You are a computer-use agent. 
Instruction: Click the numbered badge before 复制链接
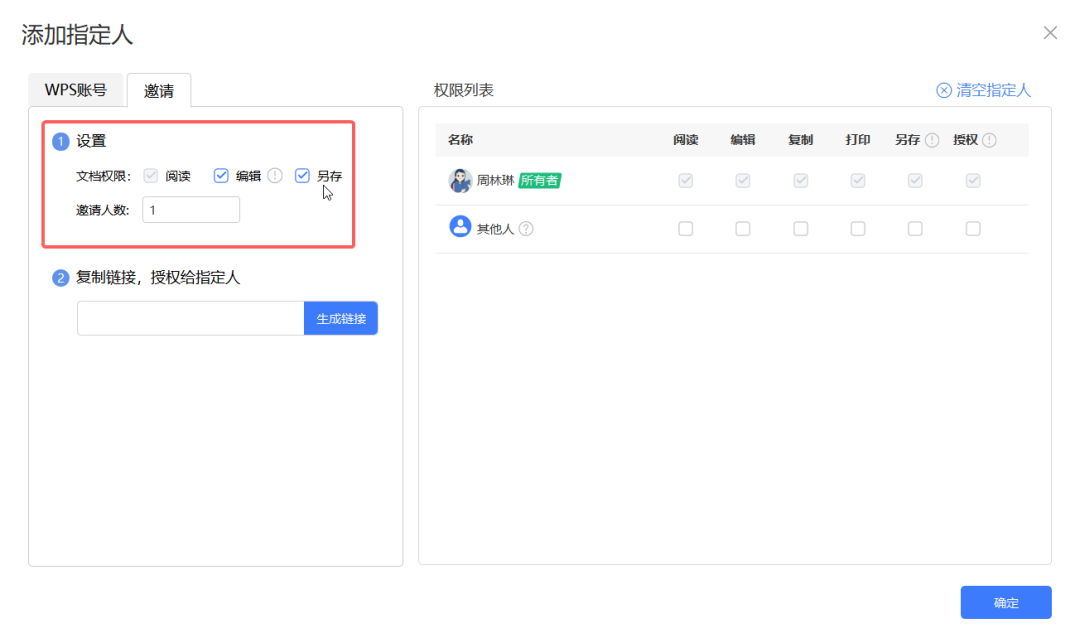(x=61, y=278)
